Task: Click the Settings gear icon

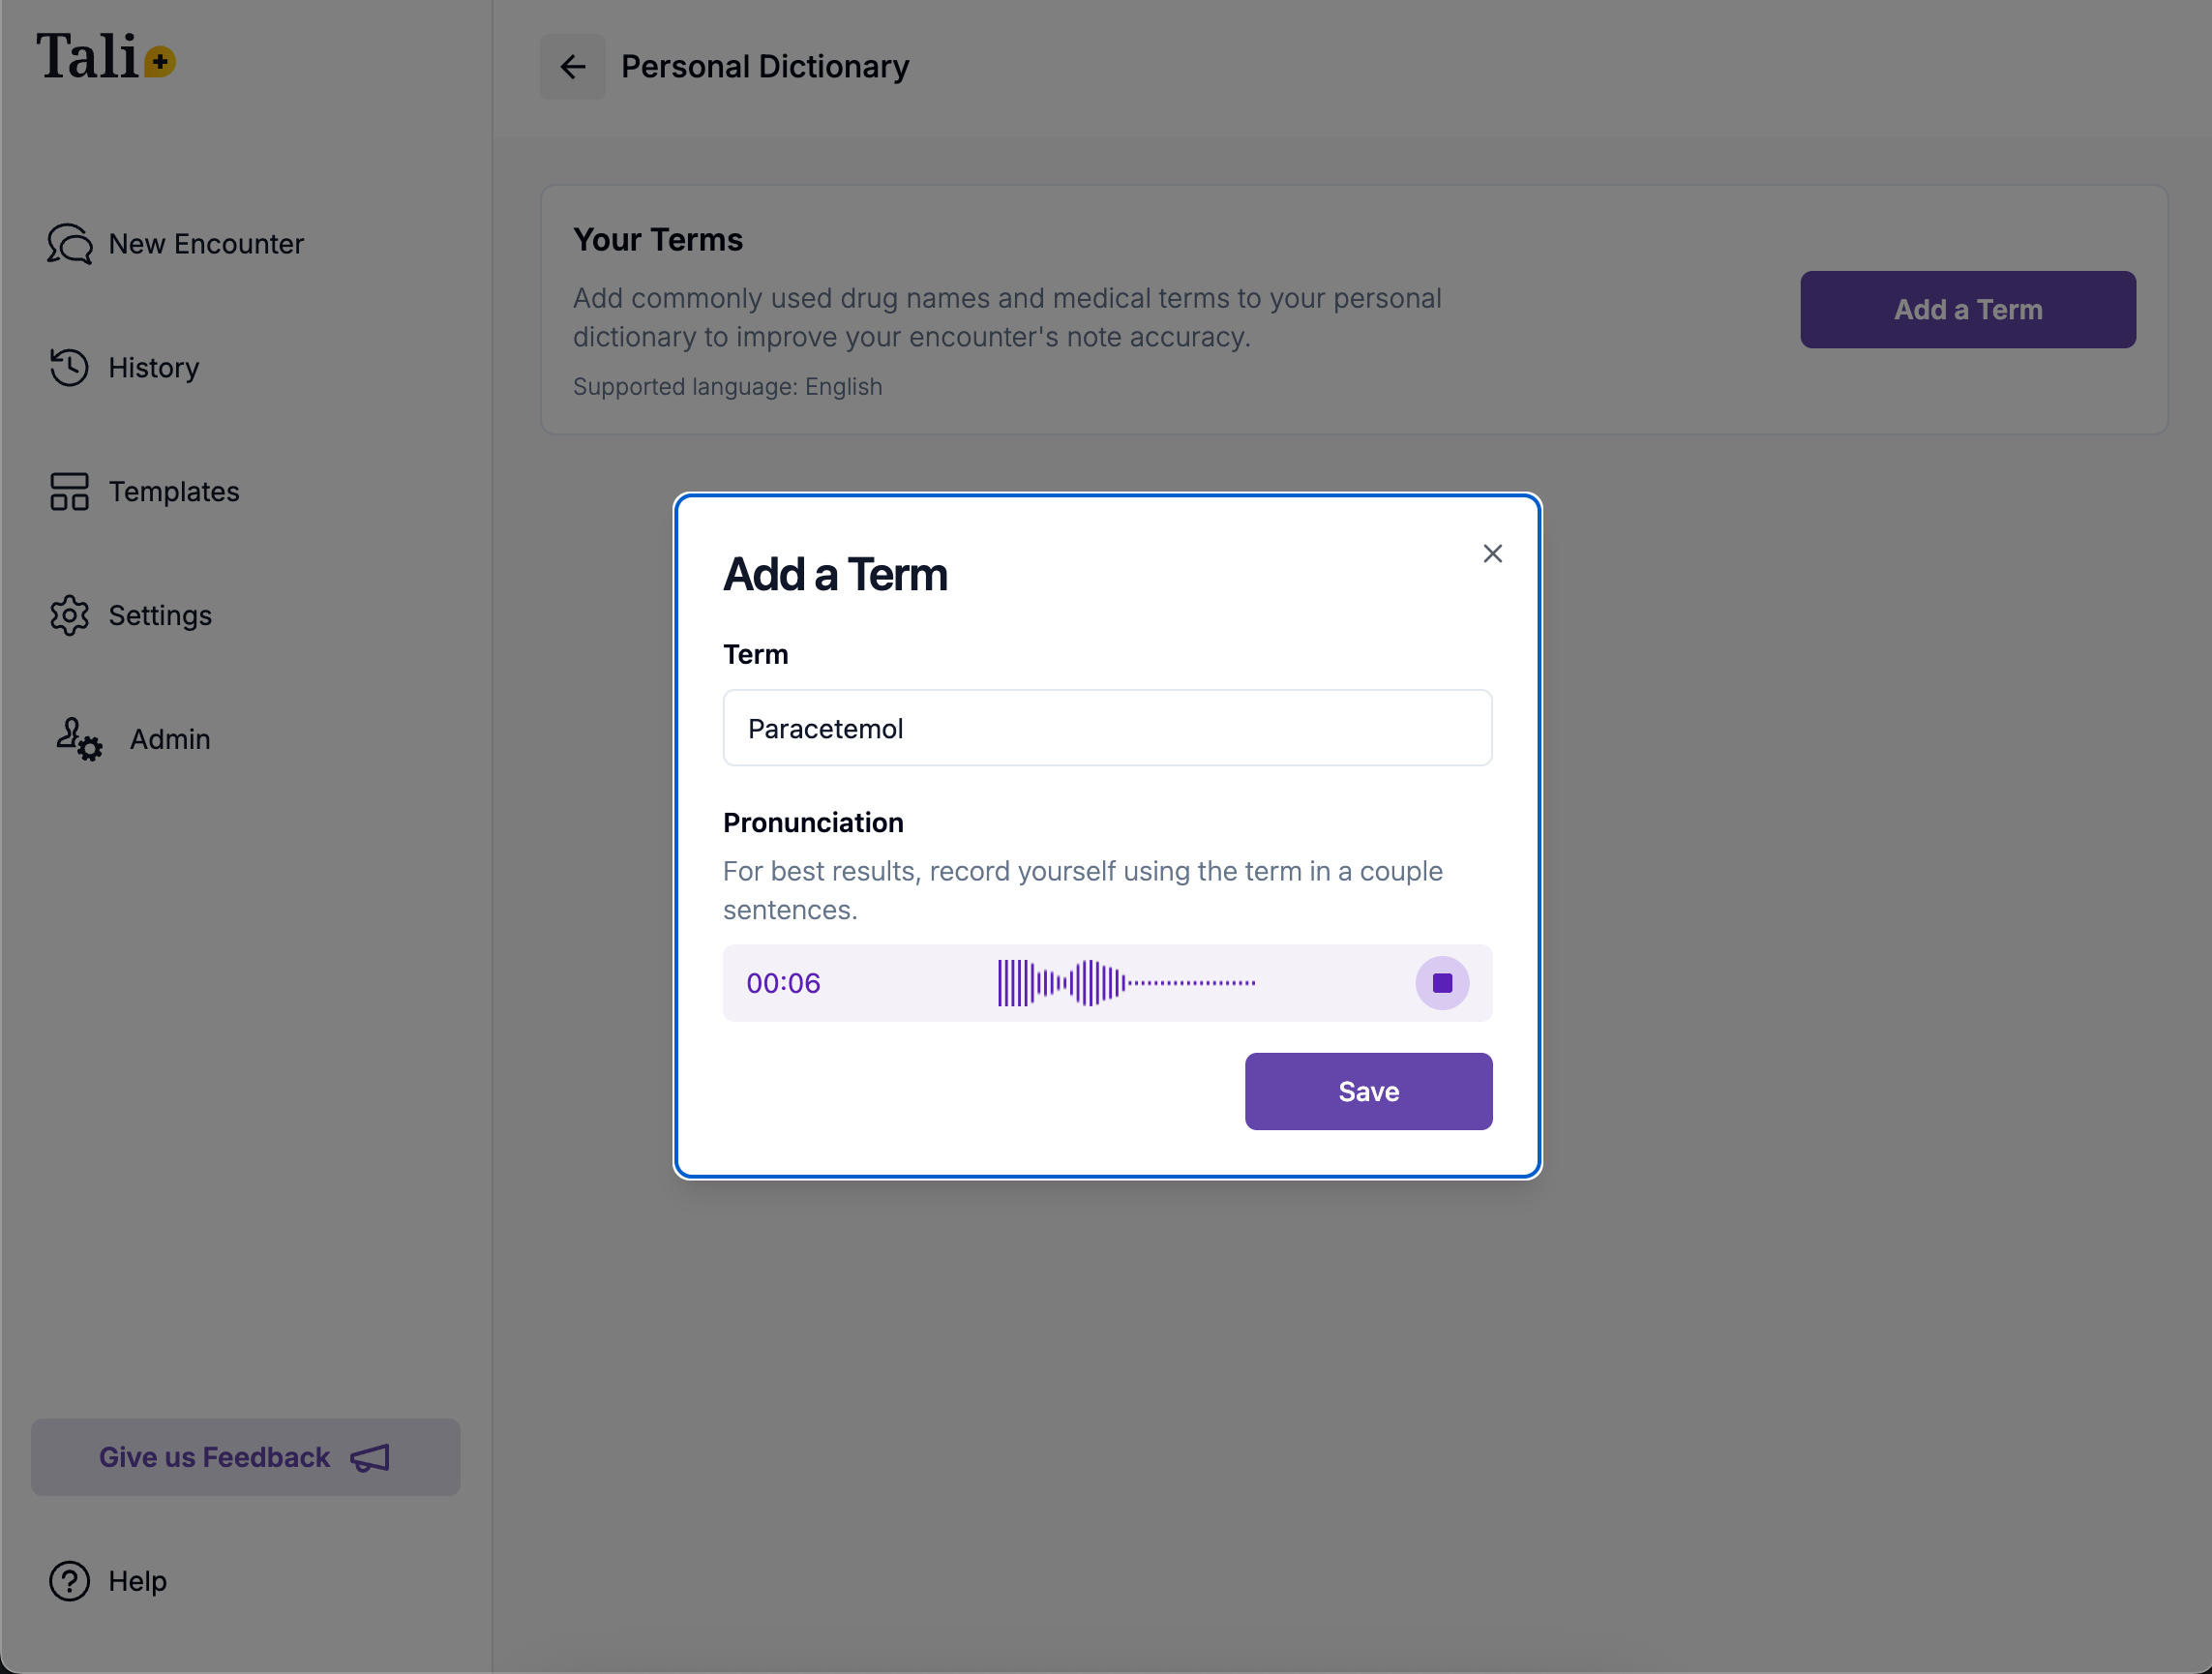Action: [69, 615]
